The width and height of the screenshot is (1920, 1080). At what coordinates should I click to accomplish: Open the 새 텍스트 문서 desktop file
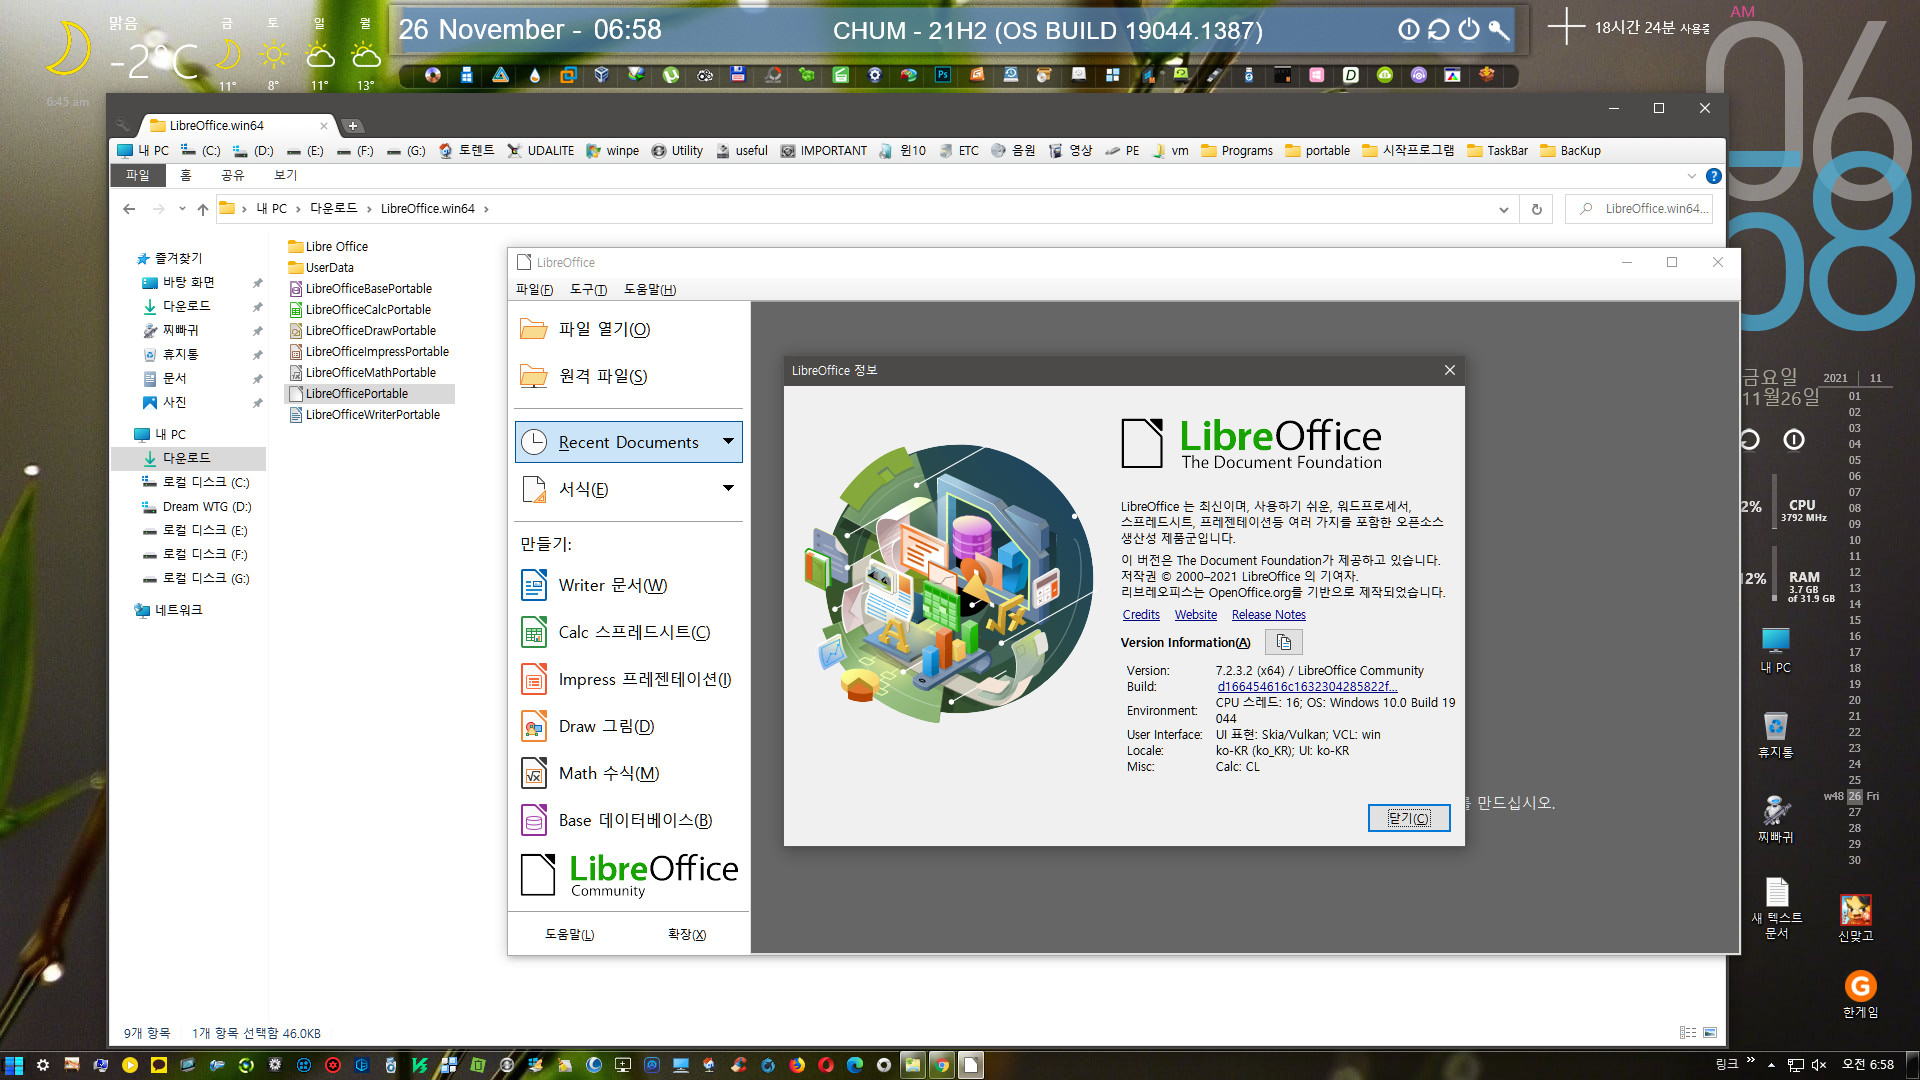[1776, 908]
